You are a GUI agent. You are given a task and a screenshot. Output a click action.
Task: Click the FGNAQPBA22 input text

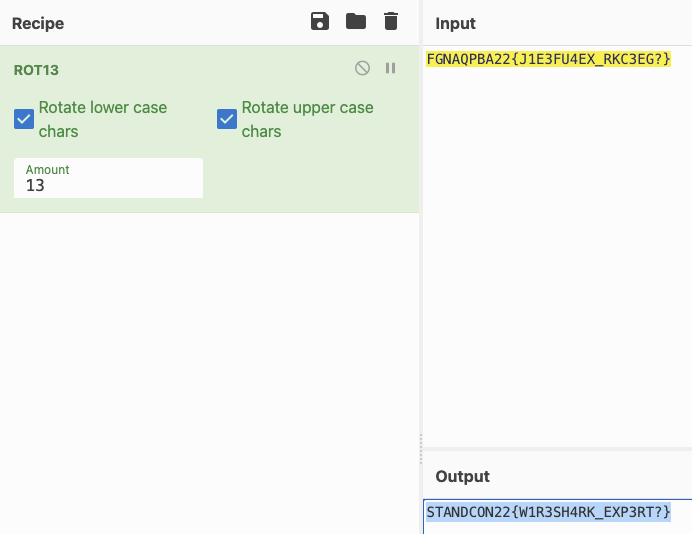549,59
